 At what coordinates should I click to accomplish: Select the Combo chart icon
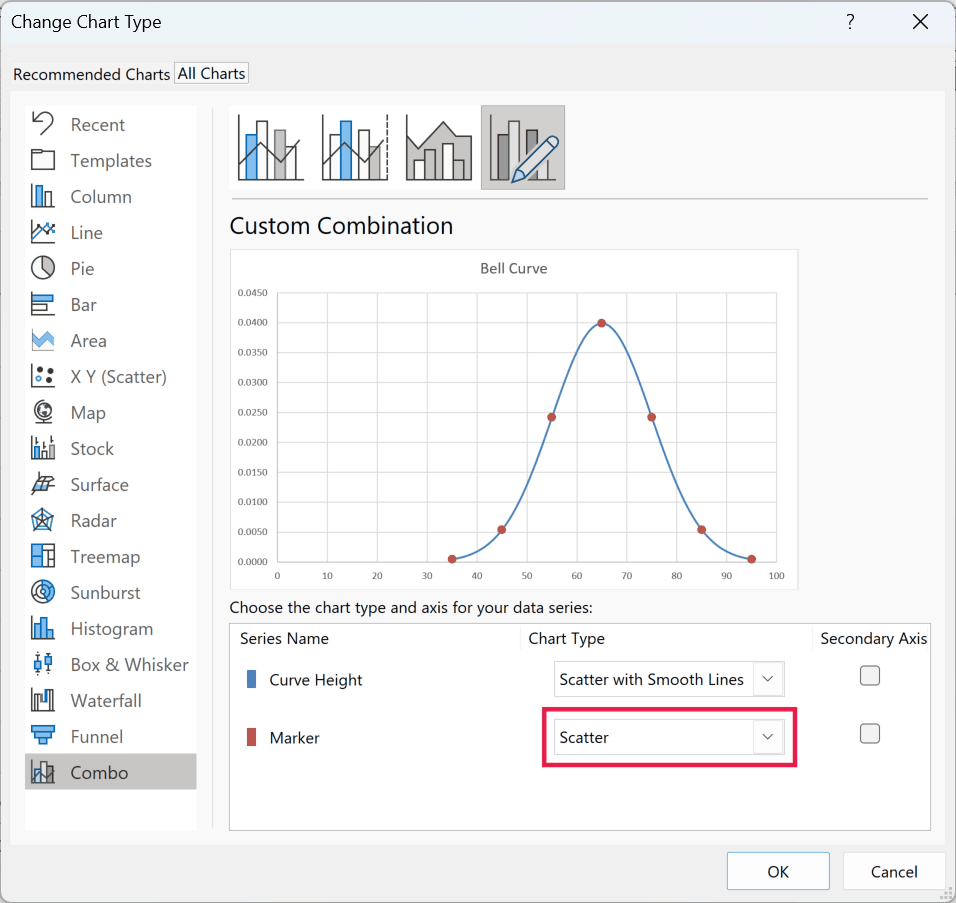click(x=43, y=773)
